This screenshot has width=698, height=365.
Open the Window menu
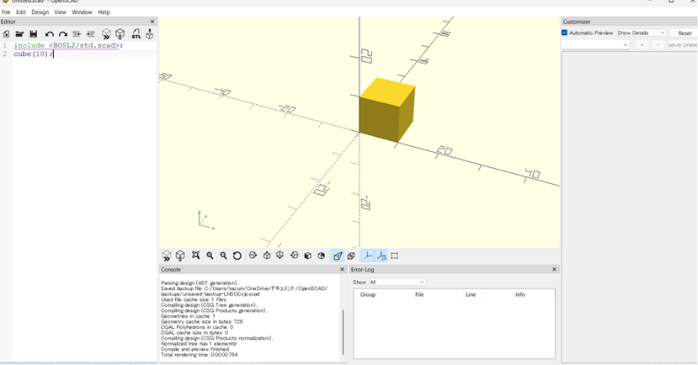coord(82,12)
